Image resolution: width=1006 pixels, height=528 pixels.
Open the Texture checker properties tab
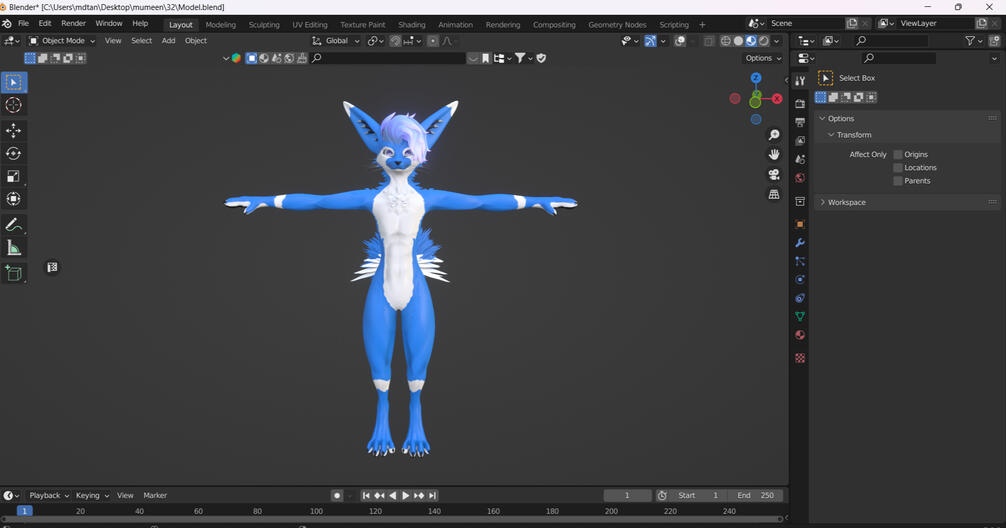(800, 358)
